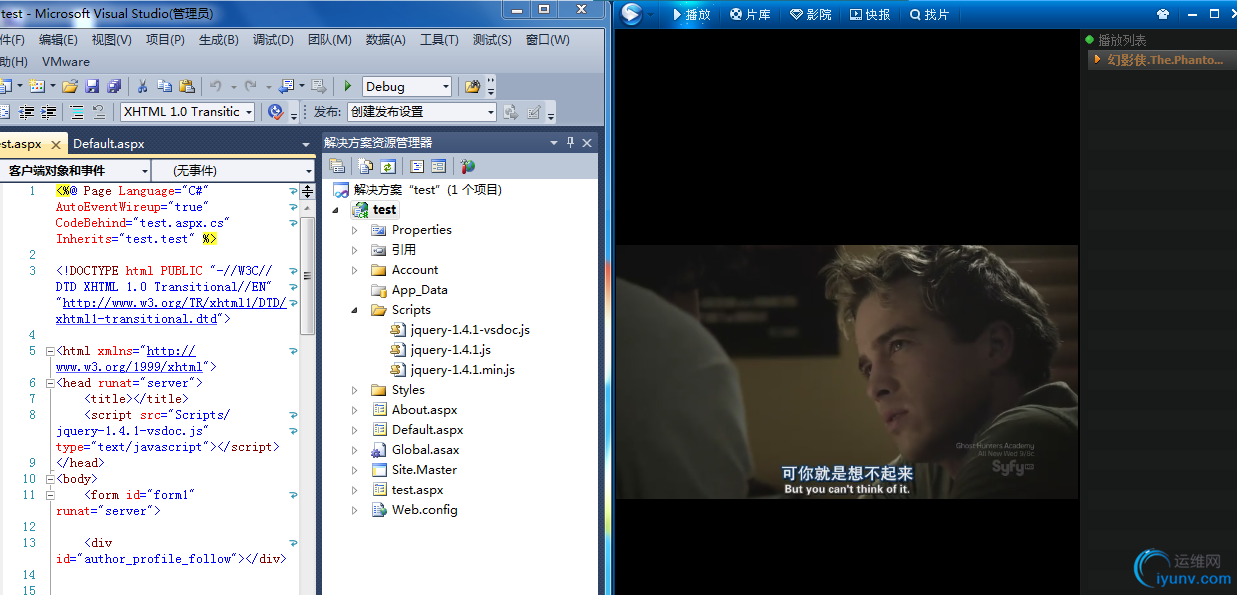The height and width of the screenshot is (595, 1237).
Task: Click the skin shirt icon in player
Action: pos(1163,14)
